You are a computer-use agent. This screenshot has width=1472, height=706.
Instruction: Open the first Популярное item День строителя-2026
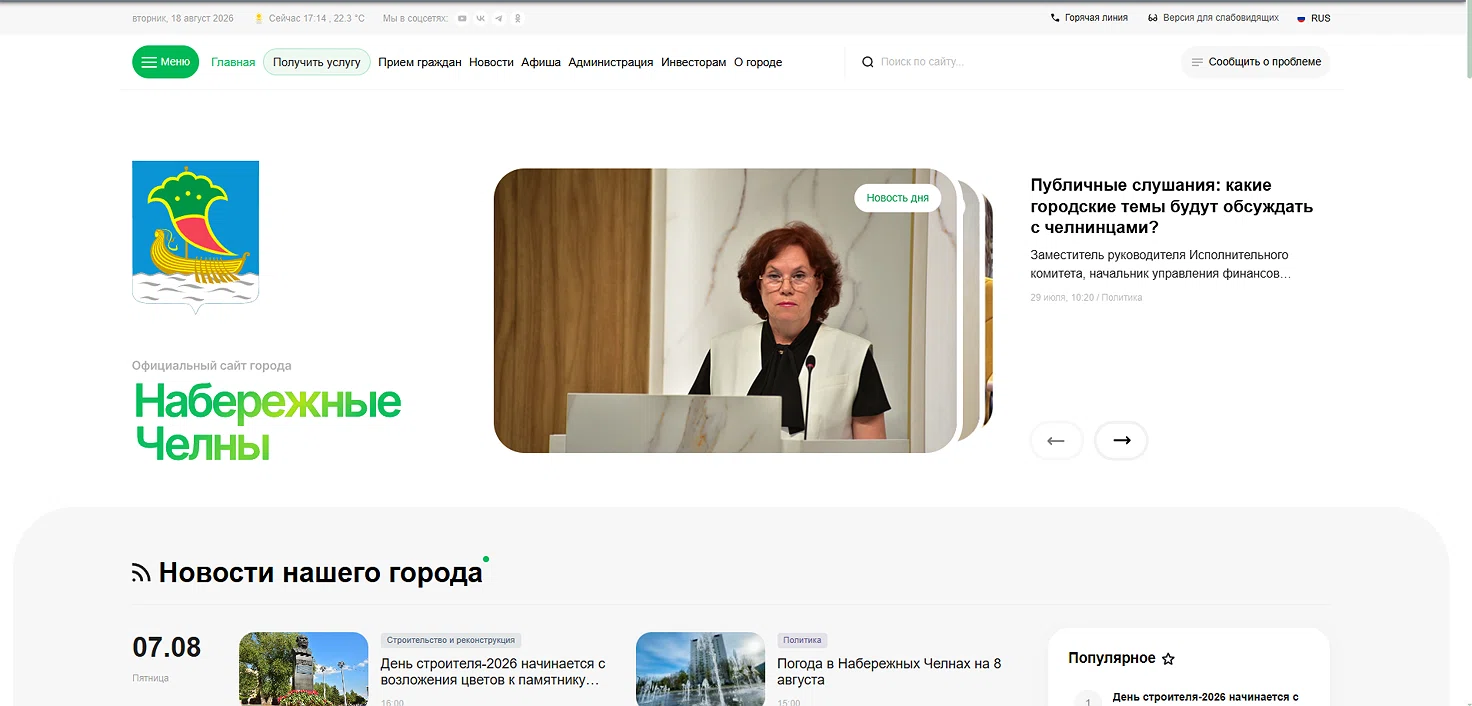pos(1205,697)
